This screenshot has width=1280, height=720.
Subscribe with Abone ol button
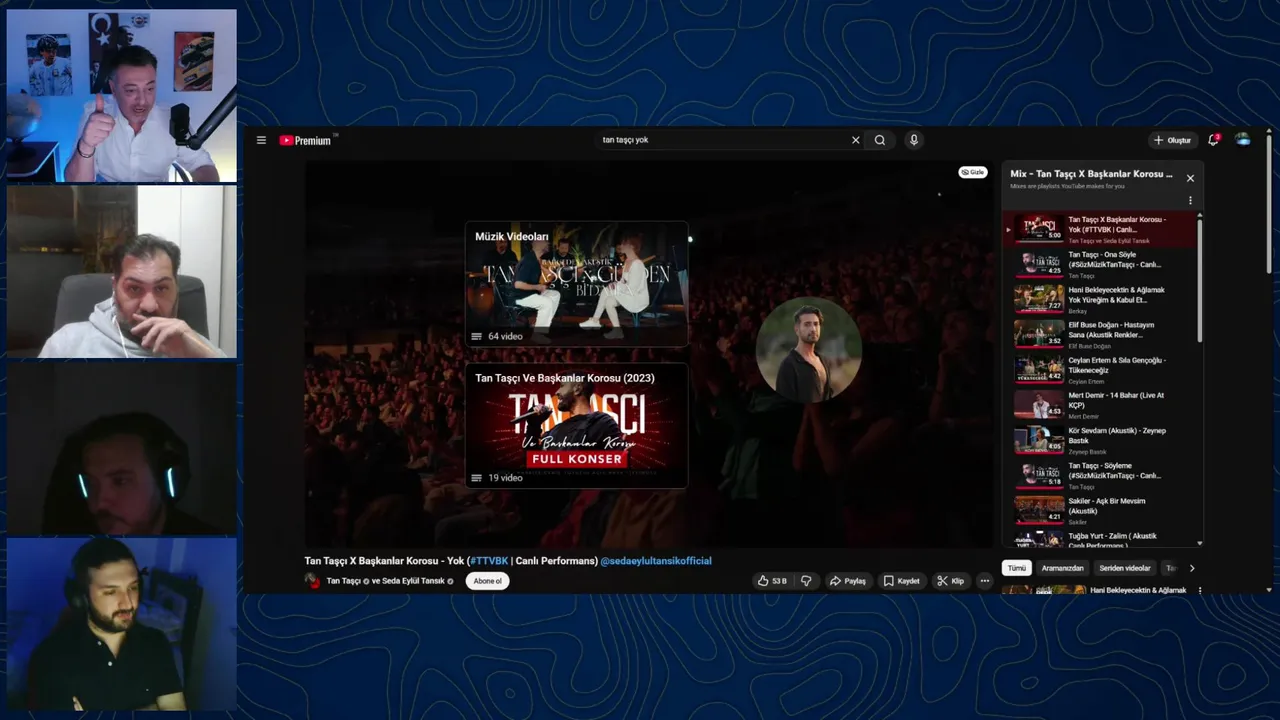point(487,581)
